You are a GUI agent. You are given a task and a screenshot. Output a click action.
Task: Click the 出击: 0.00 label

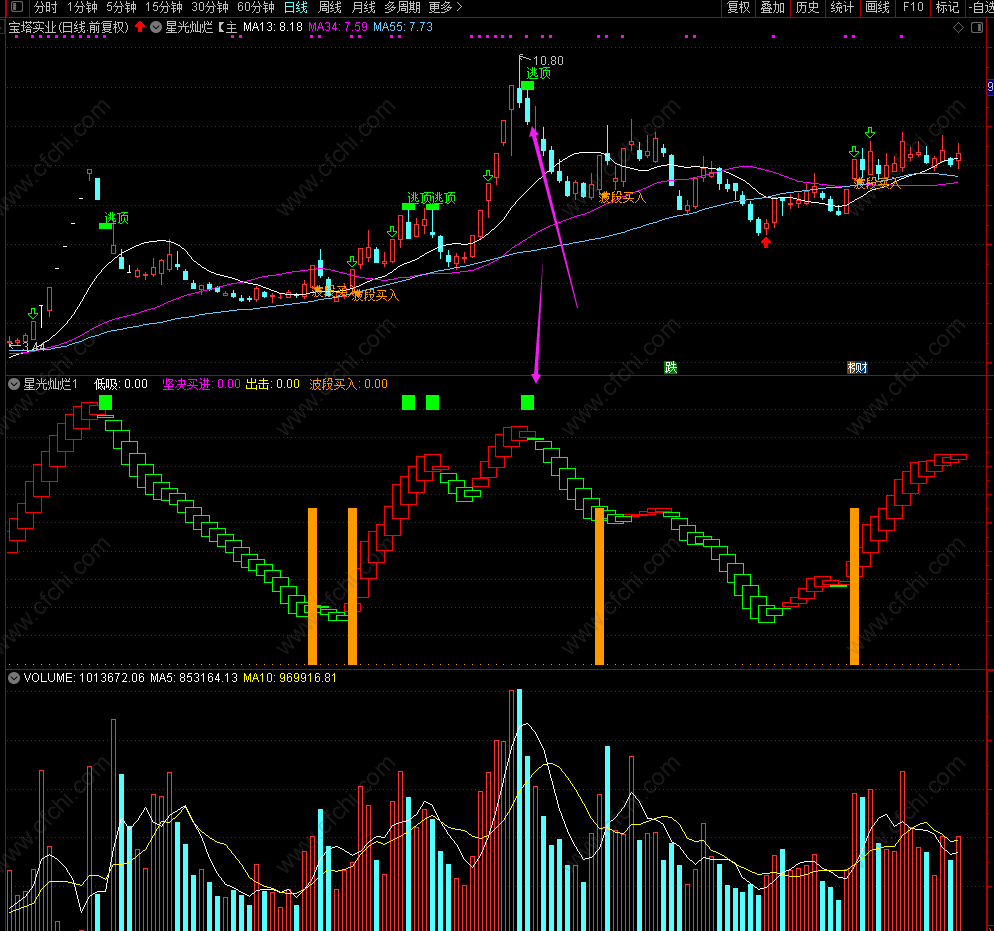[273, 384]
